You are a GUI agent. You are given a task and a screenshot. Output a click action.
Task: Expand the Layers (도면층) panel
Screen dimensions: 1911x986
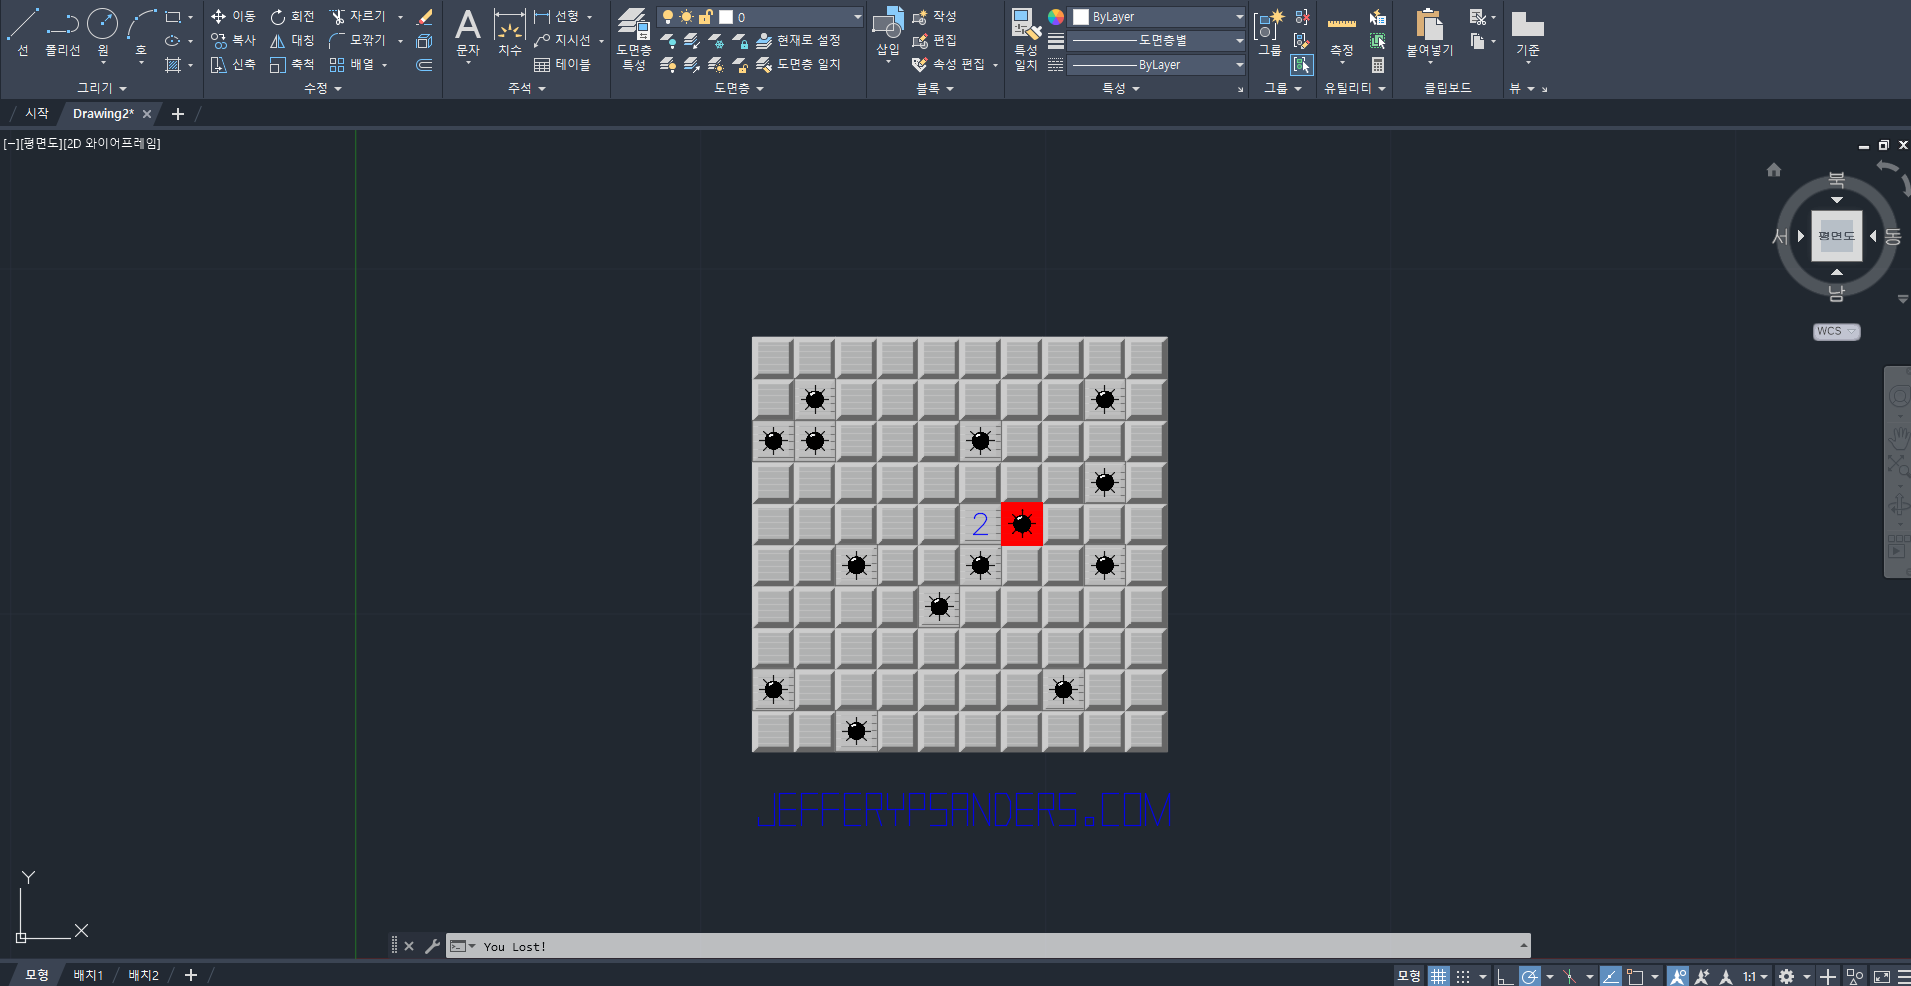tap(739, 88)
